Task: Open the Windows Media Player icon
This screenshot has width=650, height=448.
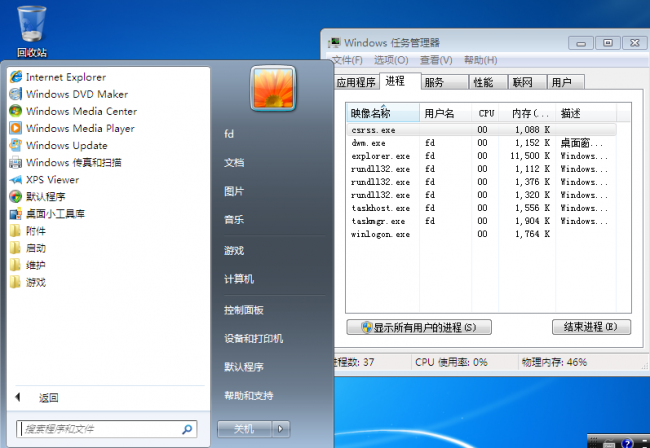Action: (16, 128)
